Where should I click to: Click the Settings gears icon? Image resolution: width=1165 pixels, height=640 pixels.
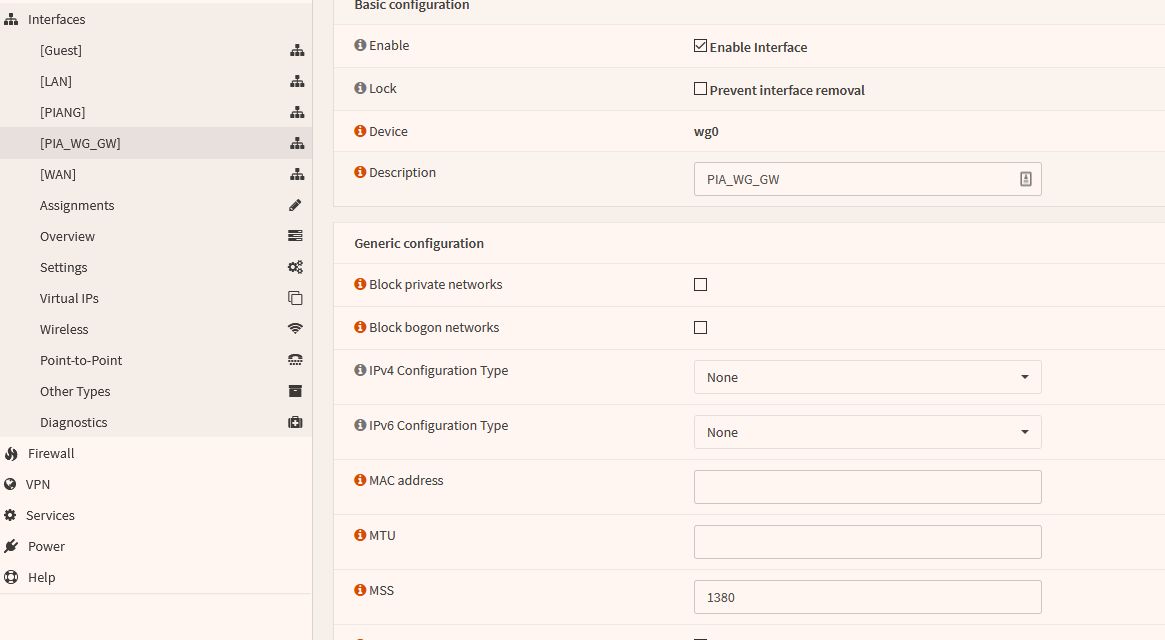(295, 267)
